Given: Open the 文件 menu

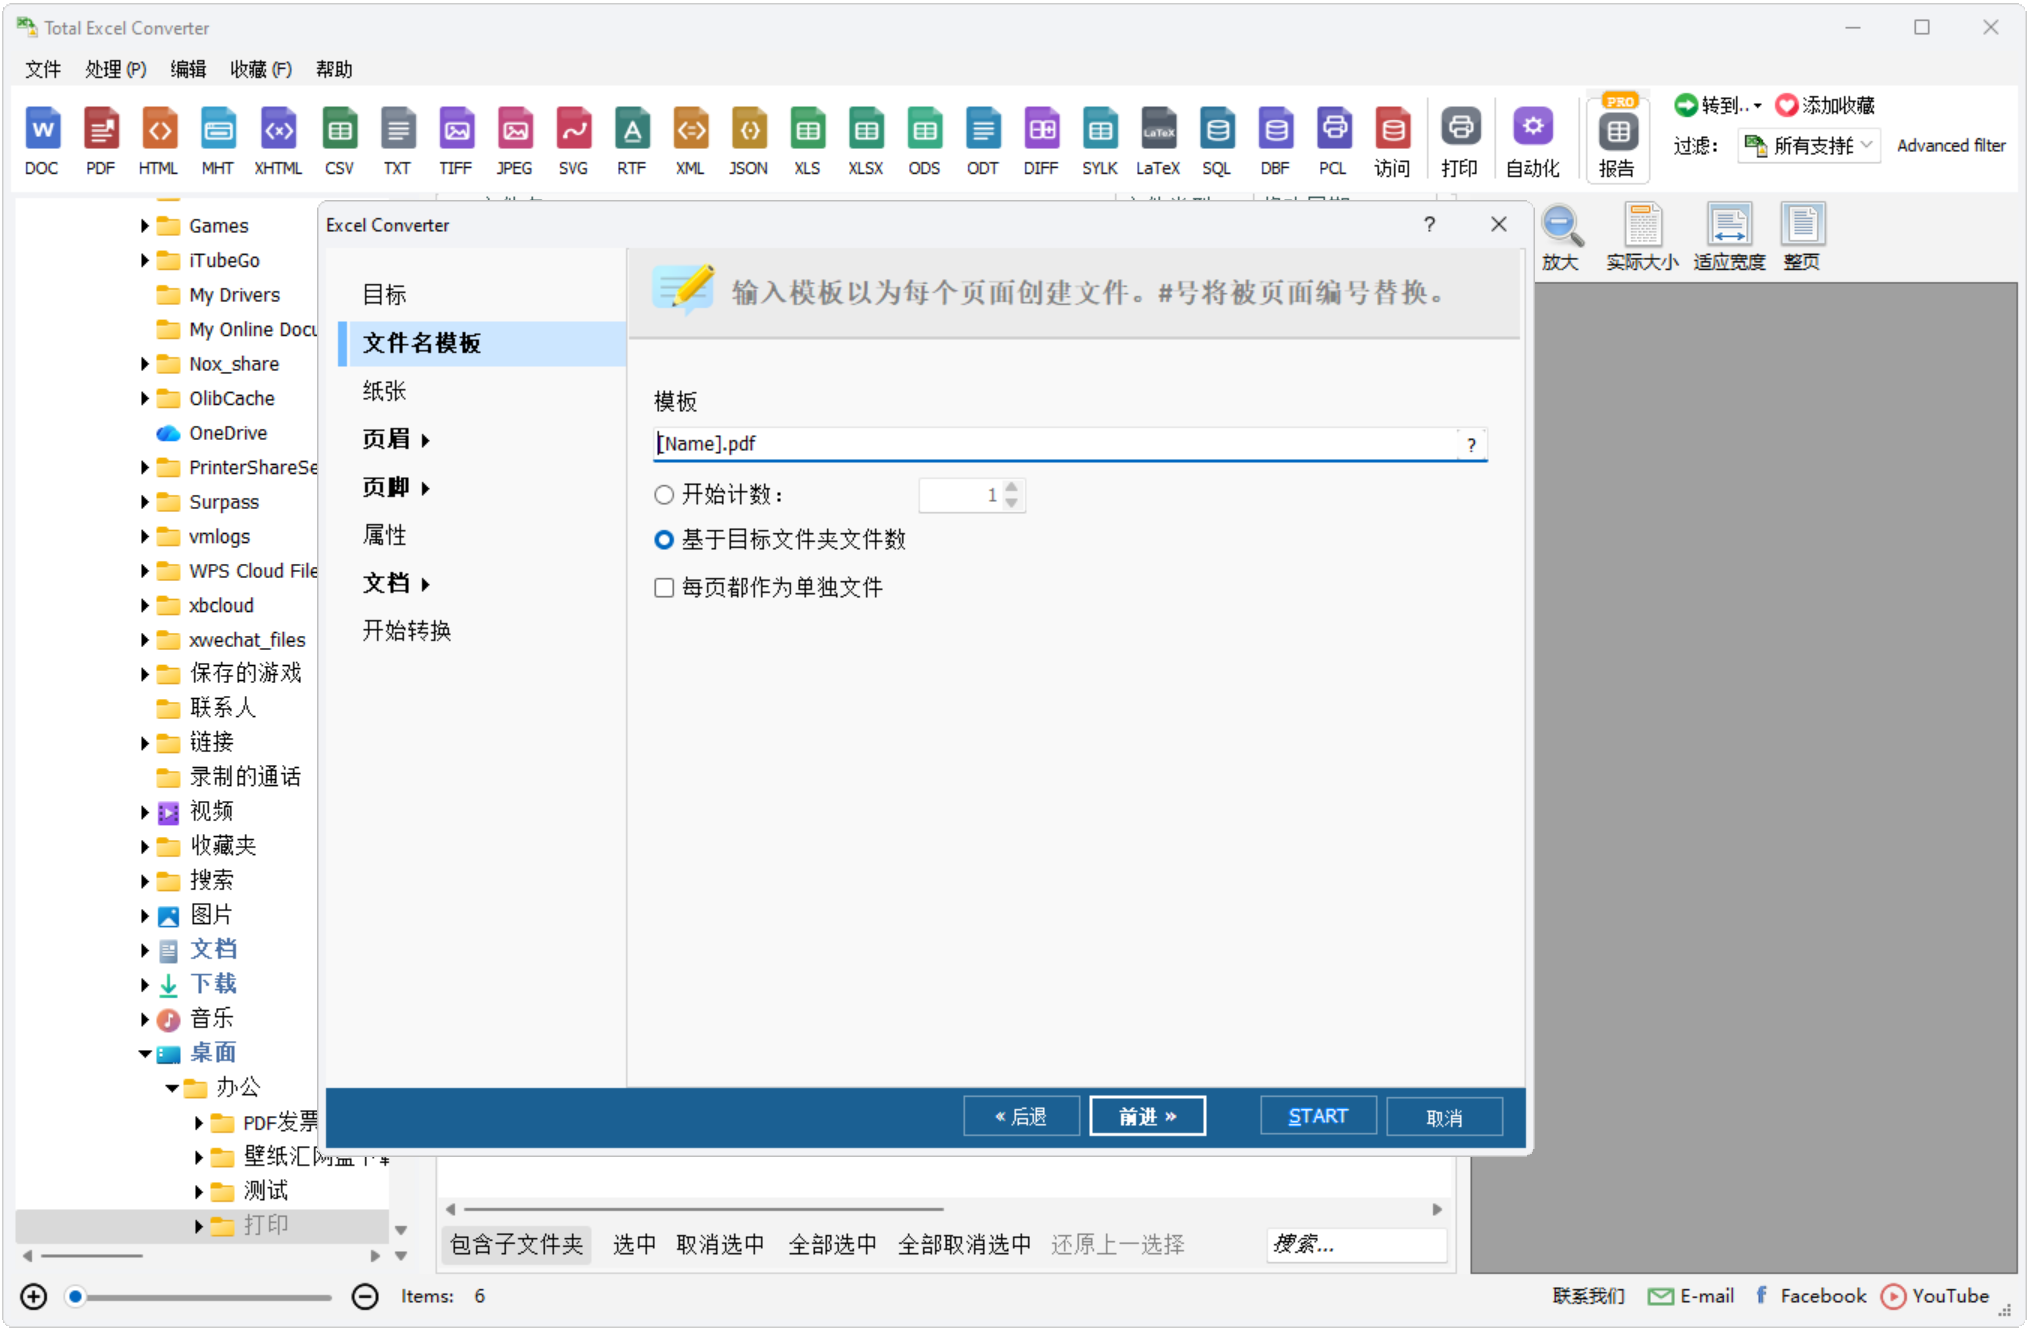Looking at the screenshot, I should [43, 69].
